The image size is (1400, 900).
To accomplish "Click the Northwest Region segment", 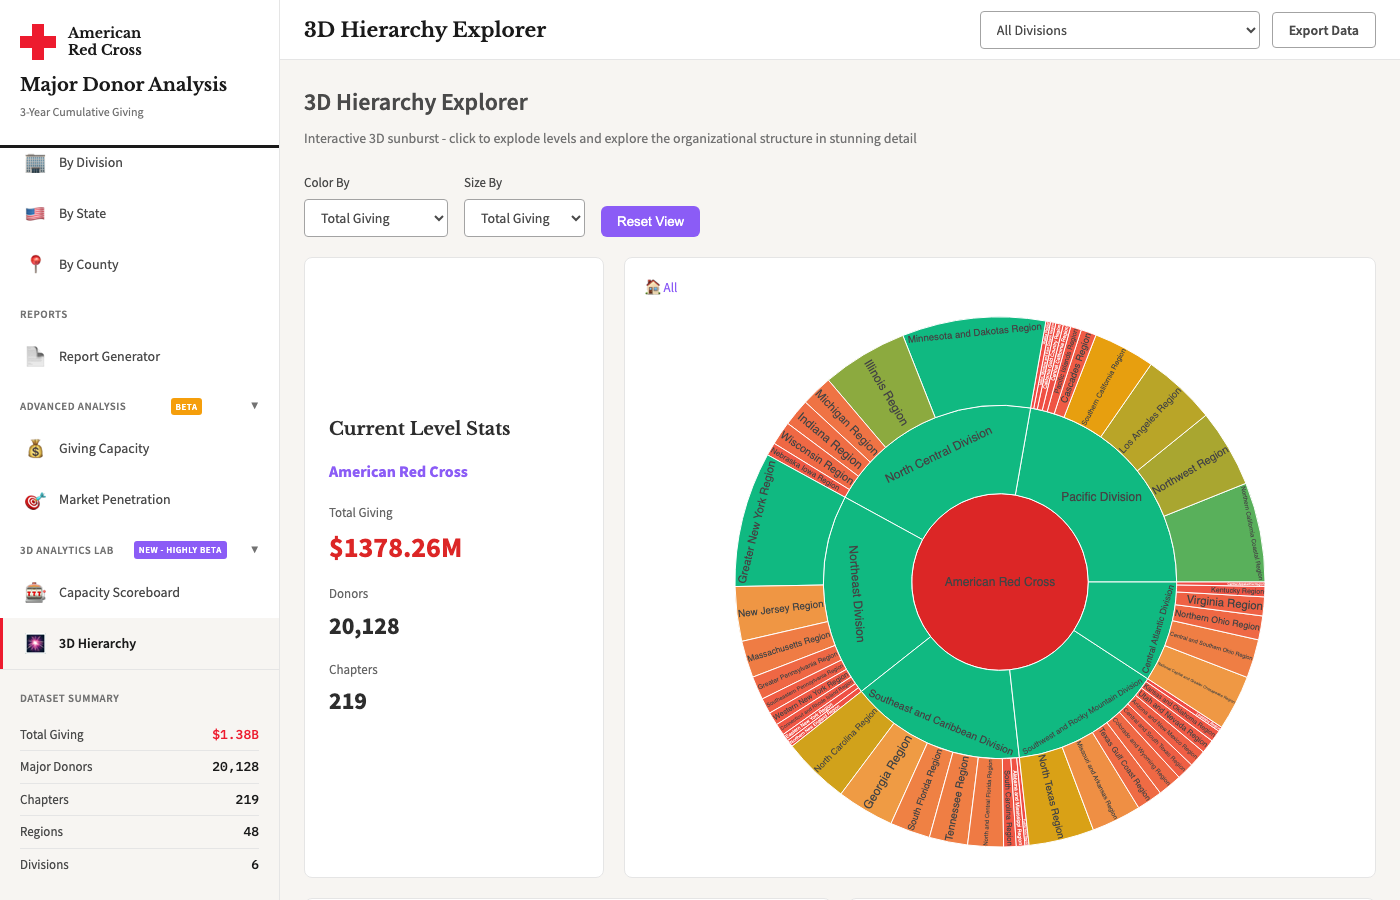I will (1190, 470).
